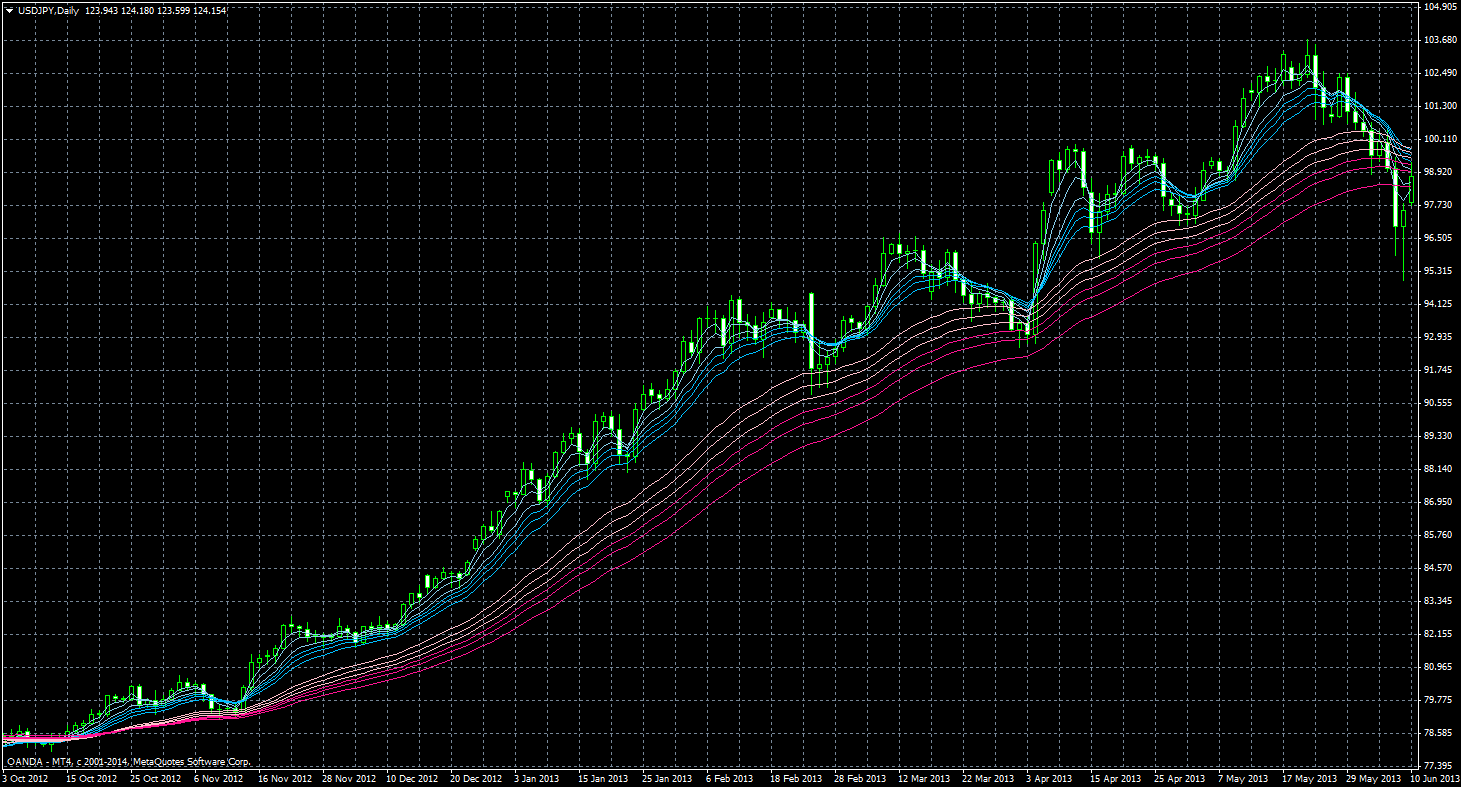The width and height of the screenshot is (1461, 787).
Task: Click the OANDA MT4 MetaQuotes copyright text
Action: (128, 762)
